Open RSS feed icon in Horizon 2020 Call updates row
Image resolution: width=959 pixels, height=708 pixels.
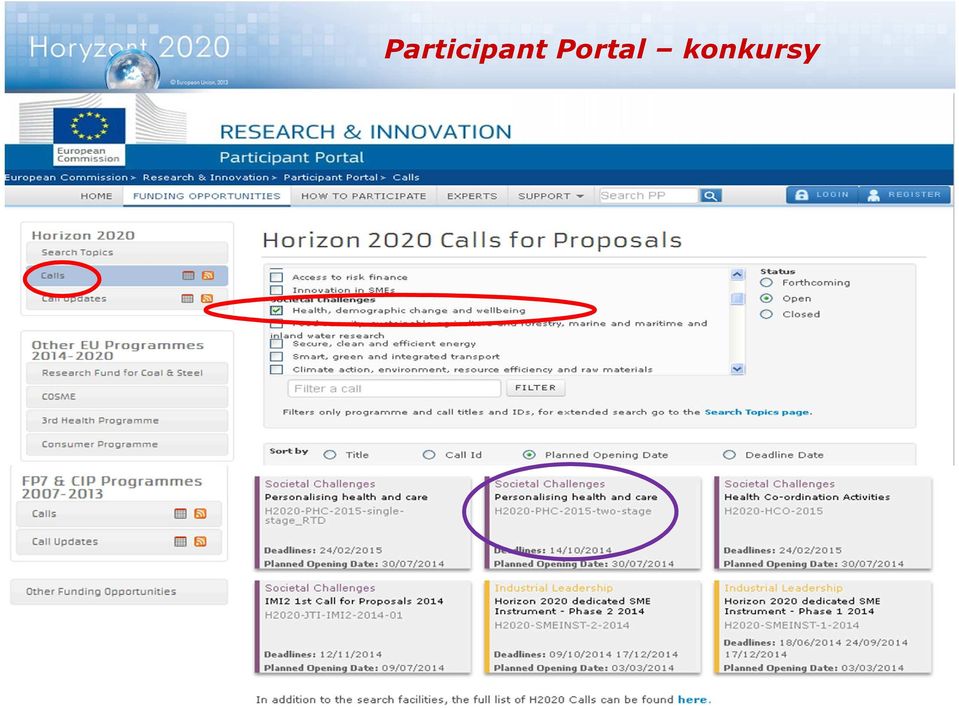click(x=207, y=298)
